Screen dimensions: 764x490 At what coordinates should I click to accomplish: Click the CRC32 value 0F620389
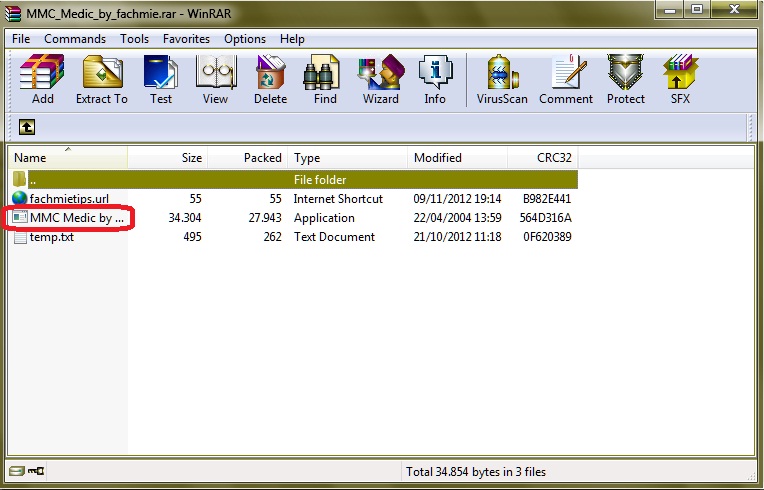coord(547,237)
